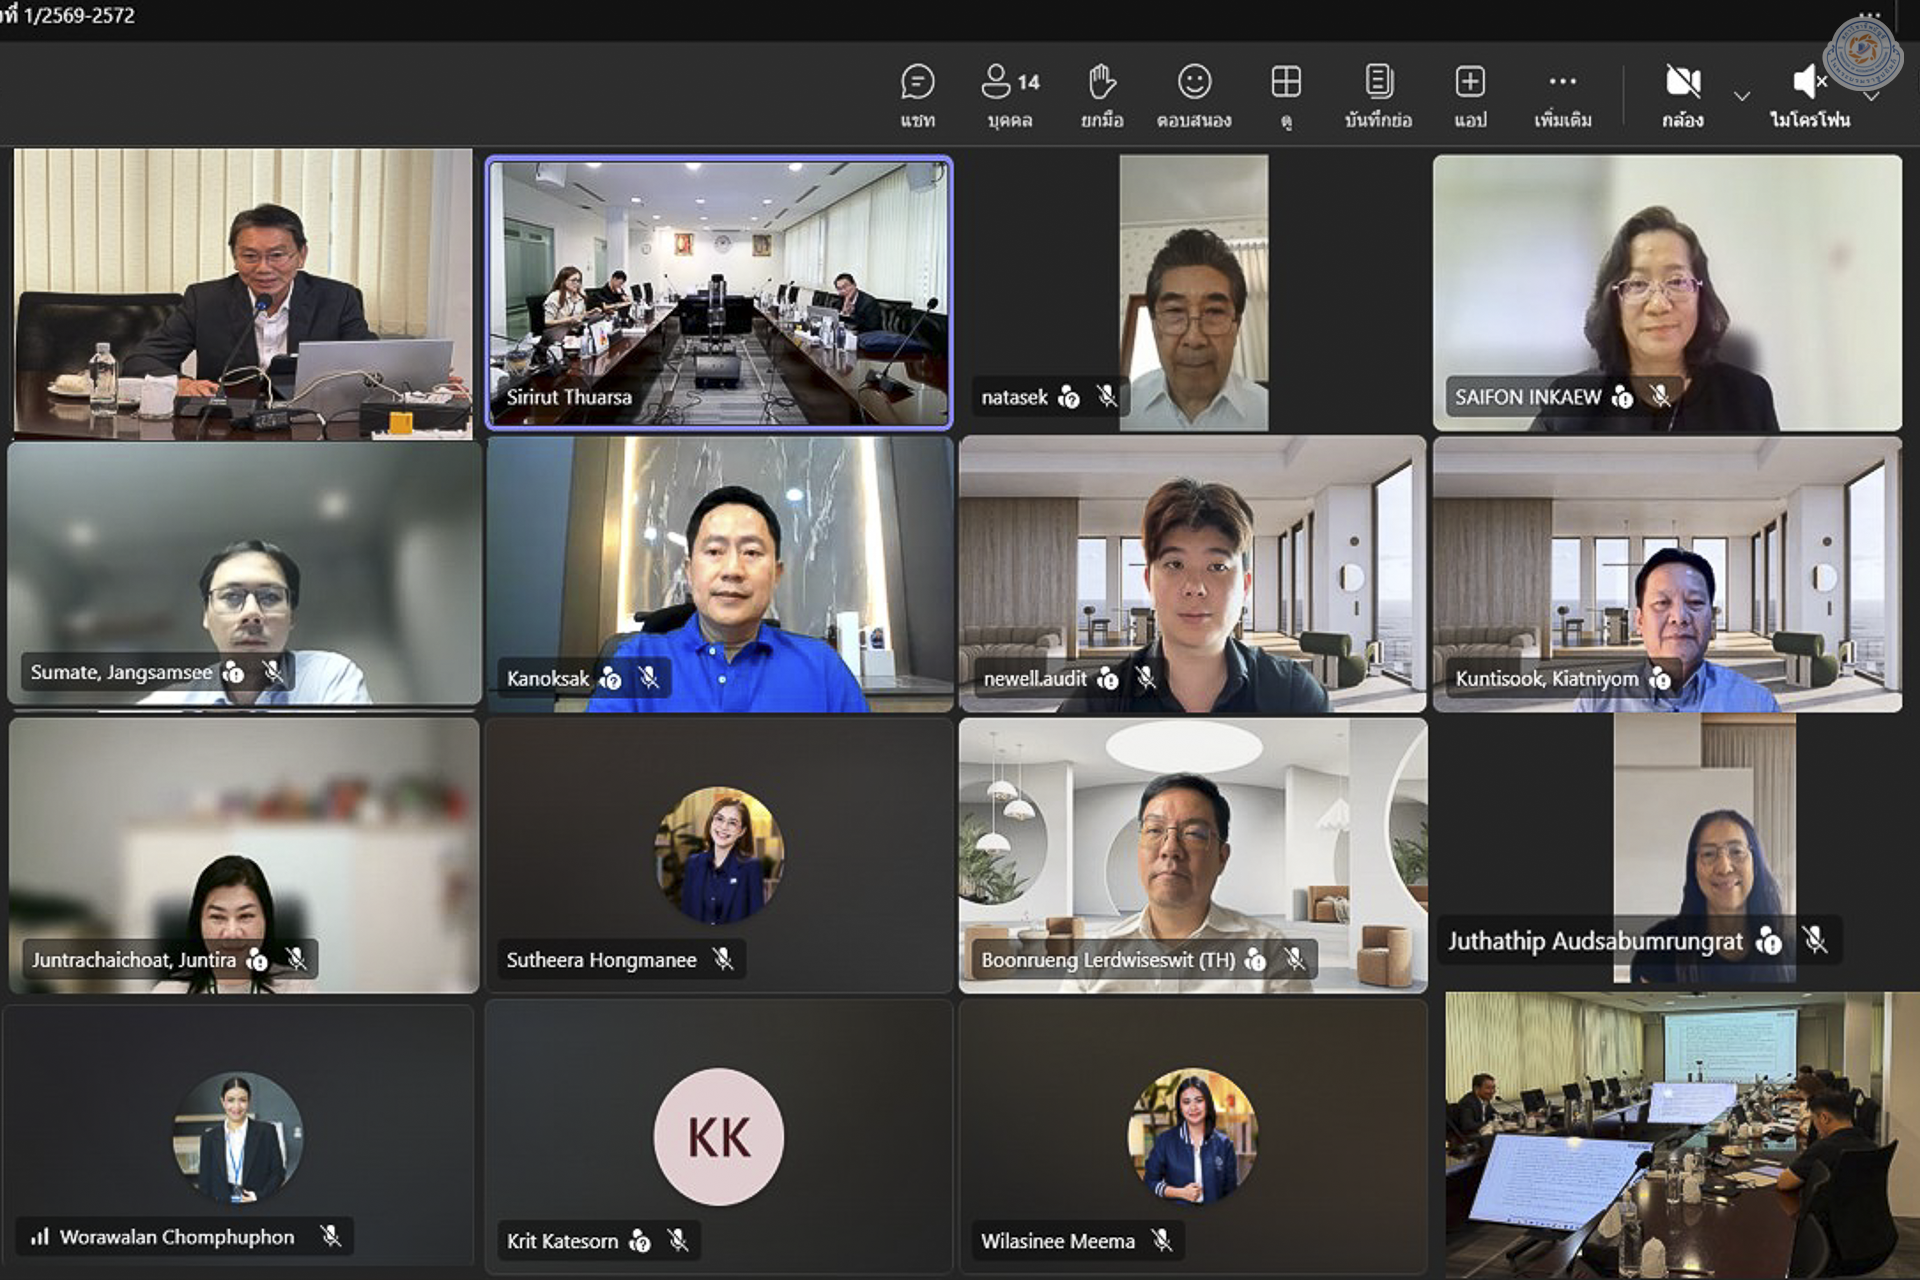The height and width of the screenshot is (1280, 1920).
Task: Click the name label 'SAIFON INKAEW'
Action: click(1528, 397)
